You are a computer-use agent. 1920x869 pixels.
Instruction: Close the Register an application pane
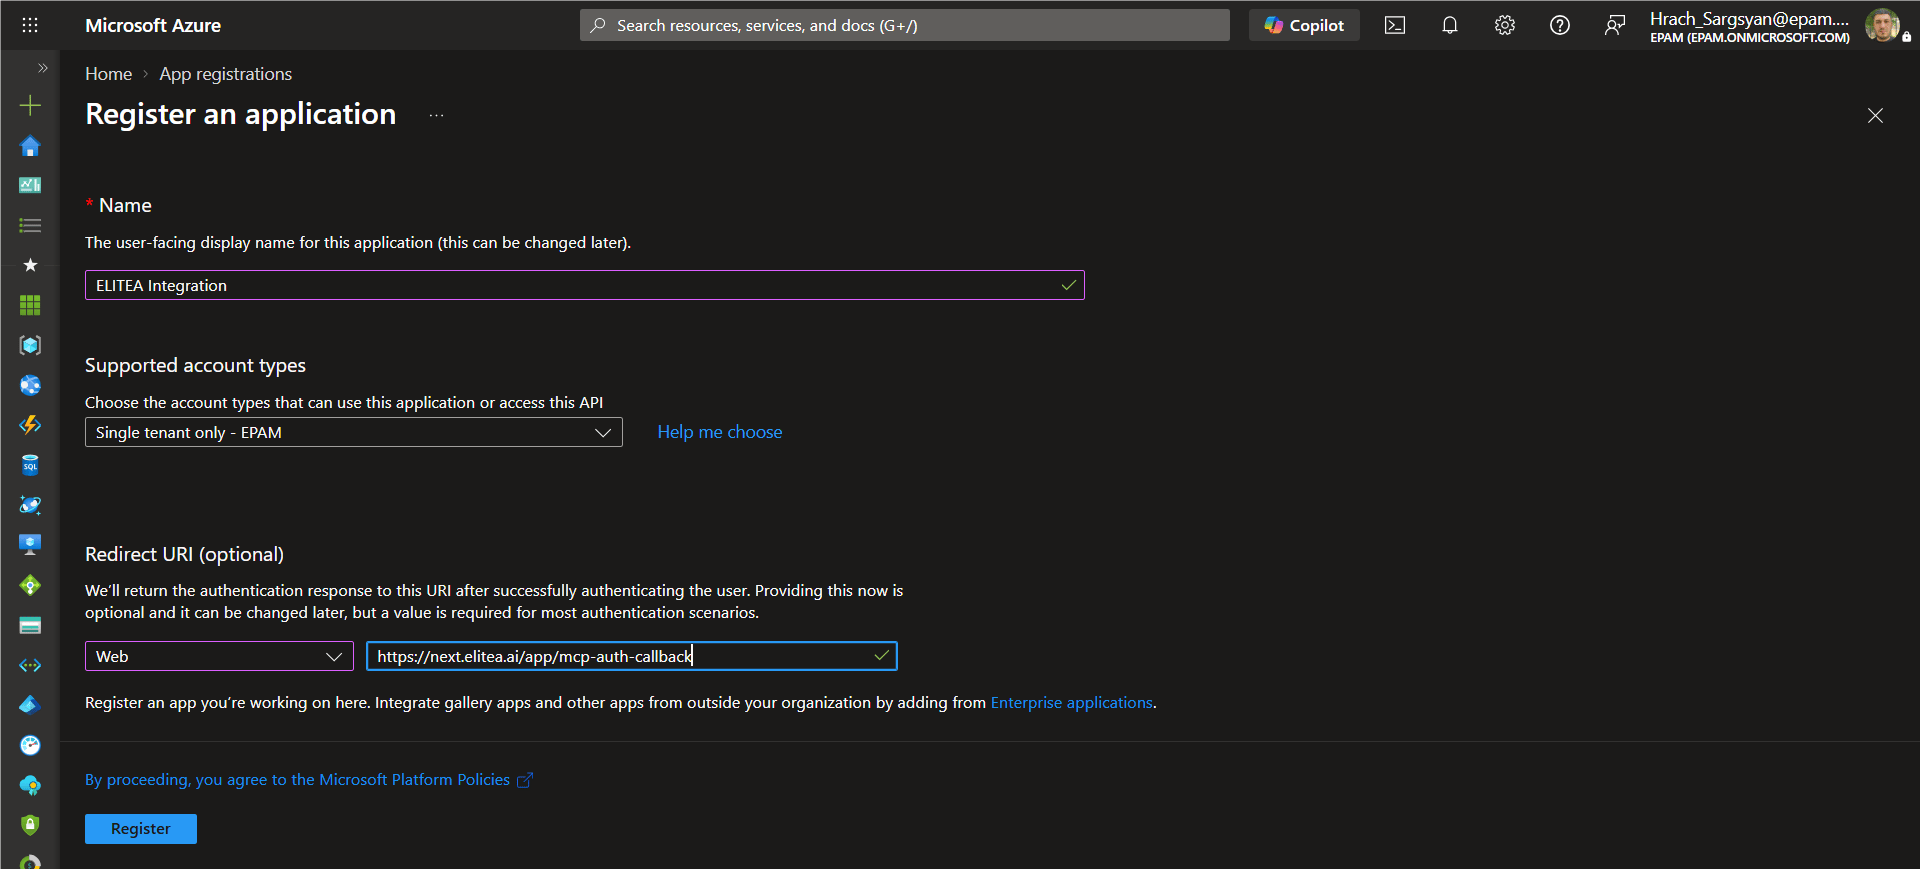1875,116
